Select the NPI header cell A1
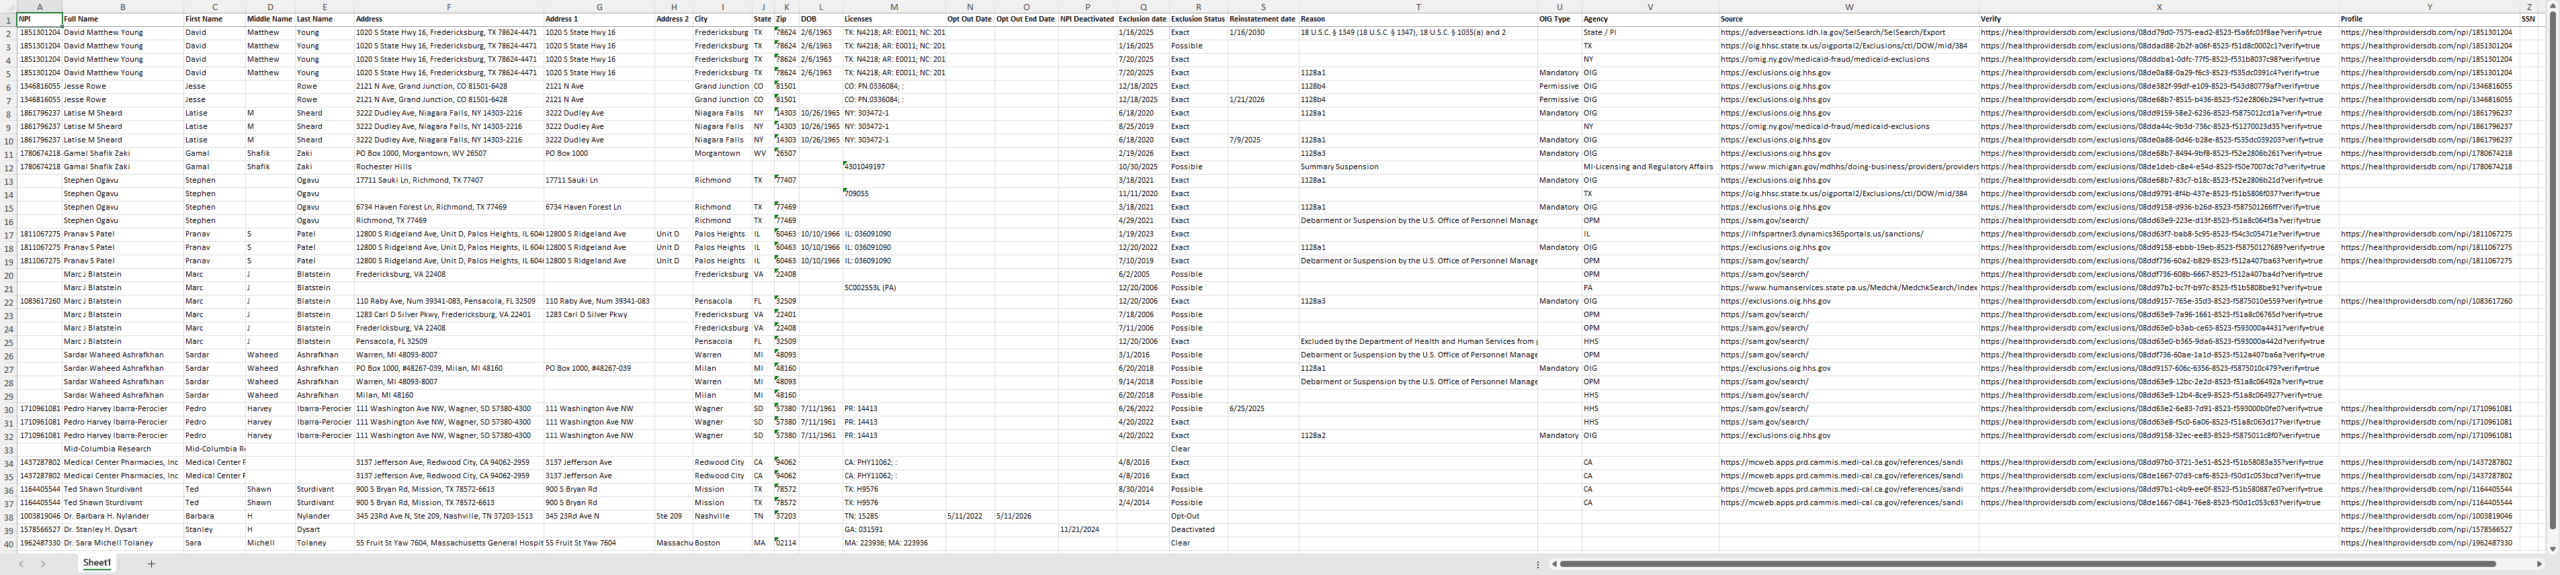Viewport: 2560px width, 575px height. tap(39, 19)
